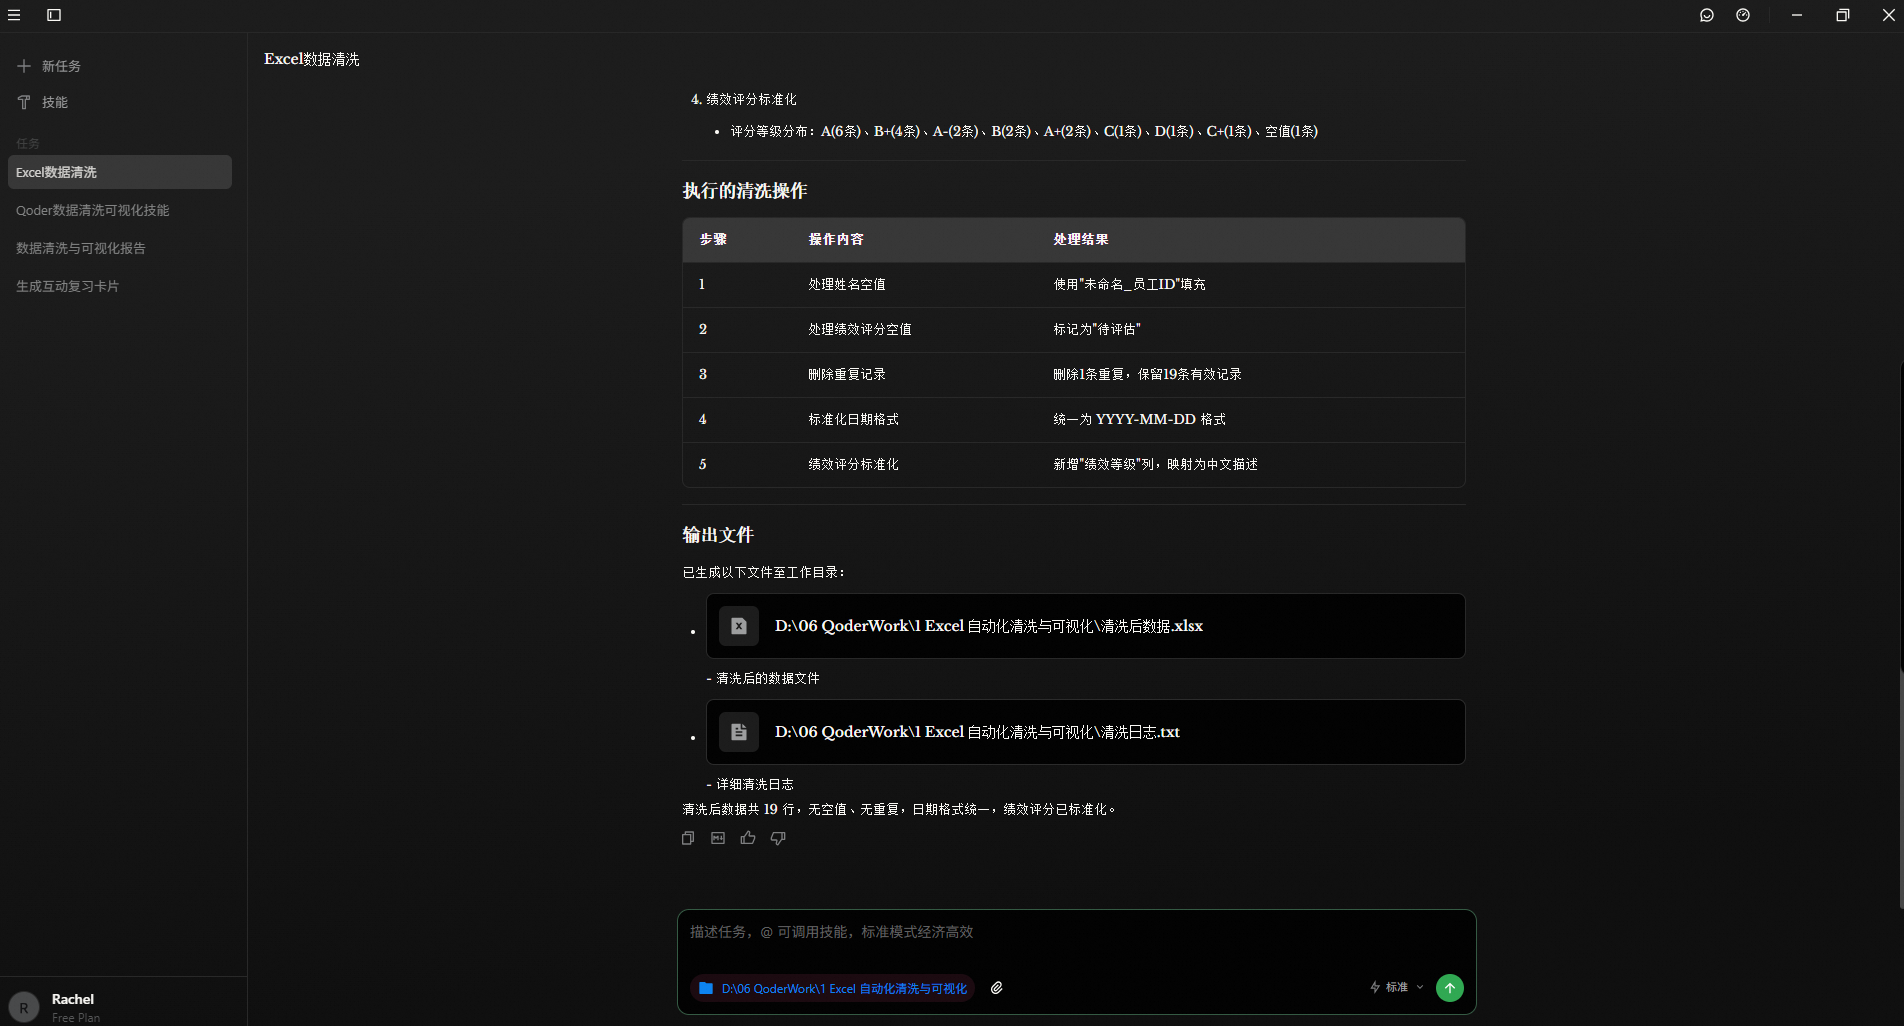This screenshot has height=1026, width=1904.
Task: Select the Excel数据清洗 task
Action: tap(120, 172)
